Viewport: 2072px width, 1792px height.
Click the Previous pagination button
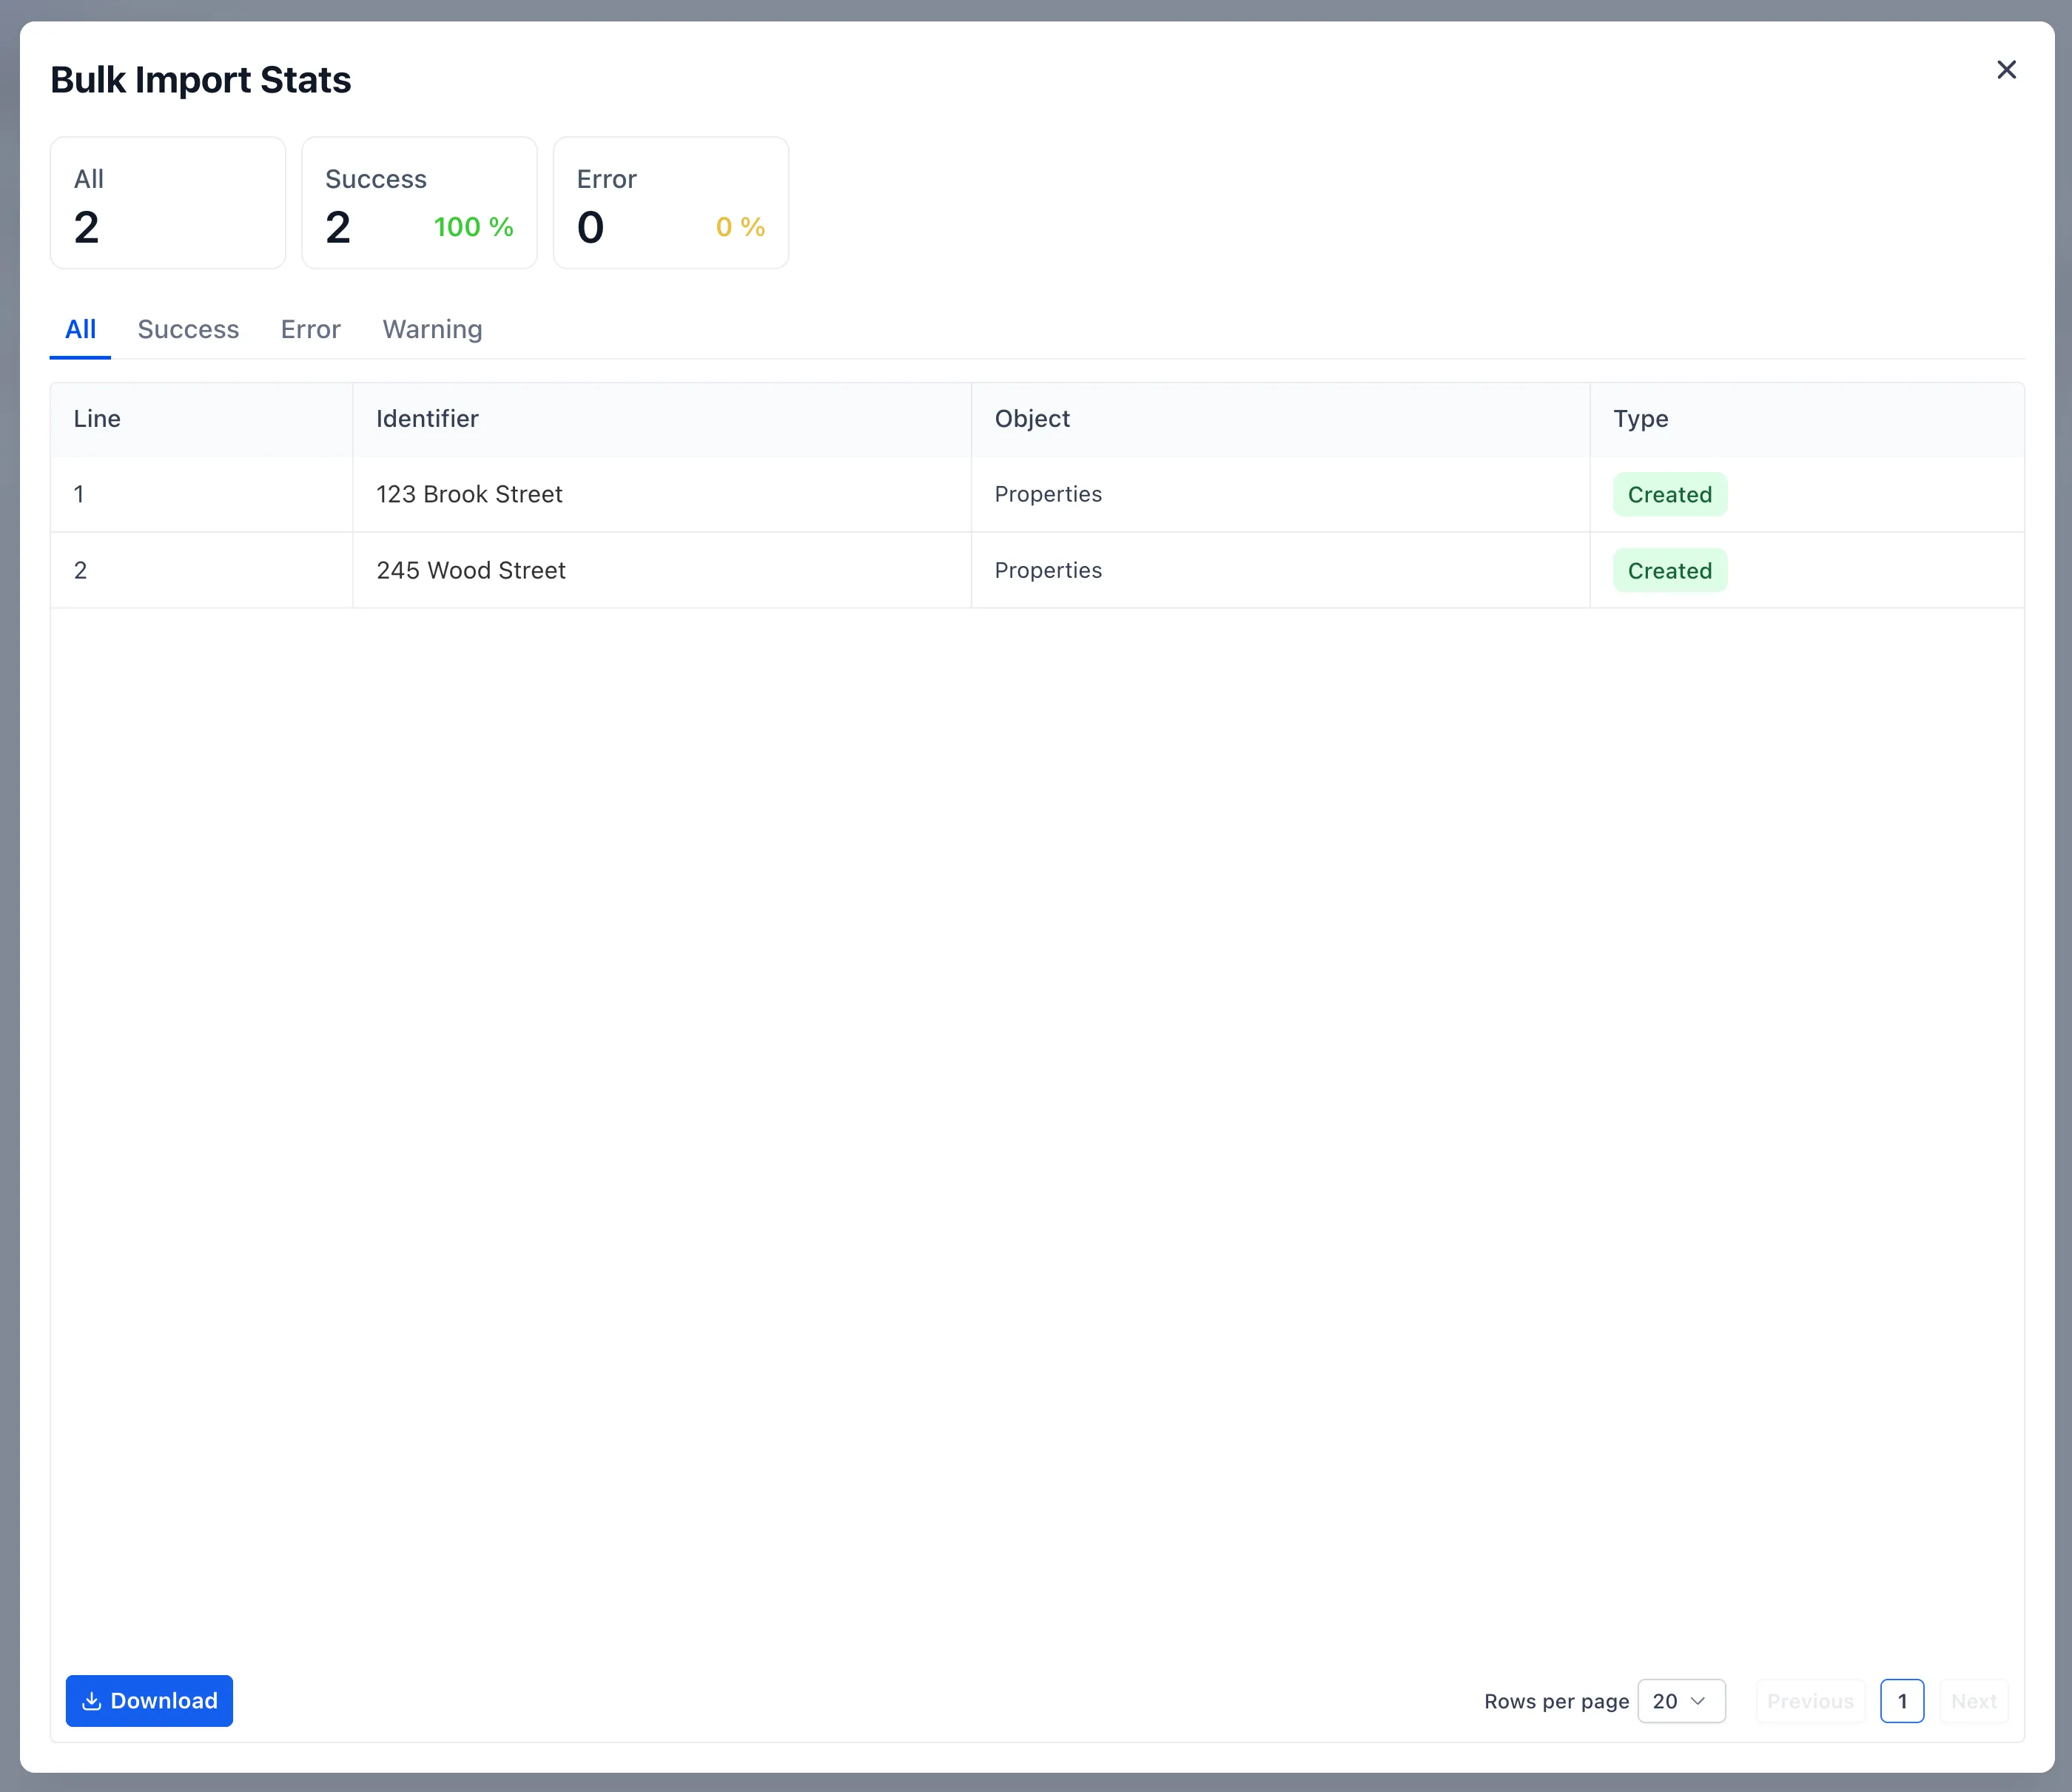[x=1810, y=1700]
